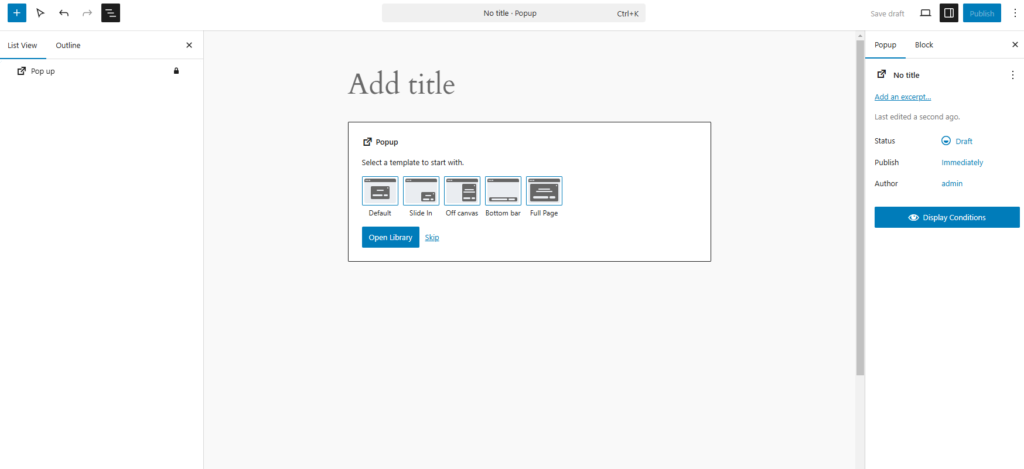Viewport: 1024px width, 469px height.
Task: Click the lock icon on Pop up row
Action: [x=176, y=71]
